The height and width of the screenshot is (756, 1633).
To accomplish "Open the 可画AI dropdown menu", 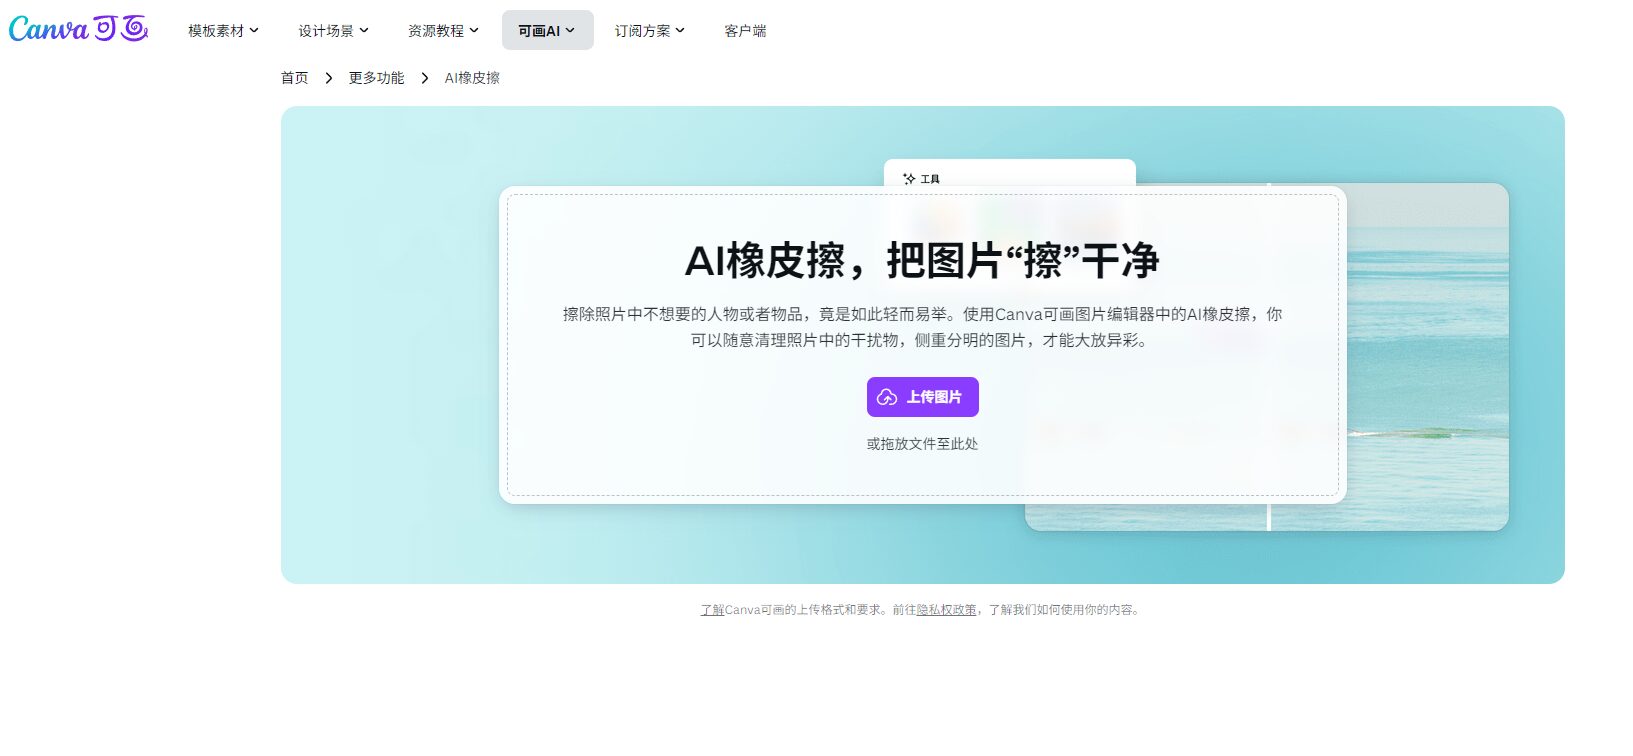I will [x=547, y=31].
